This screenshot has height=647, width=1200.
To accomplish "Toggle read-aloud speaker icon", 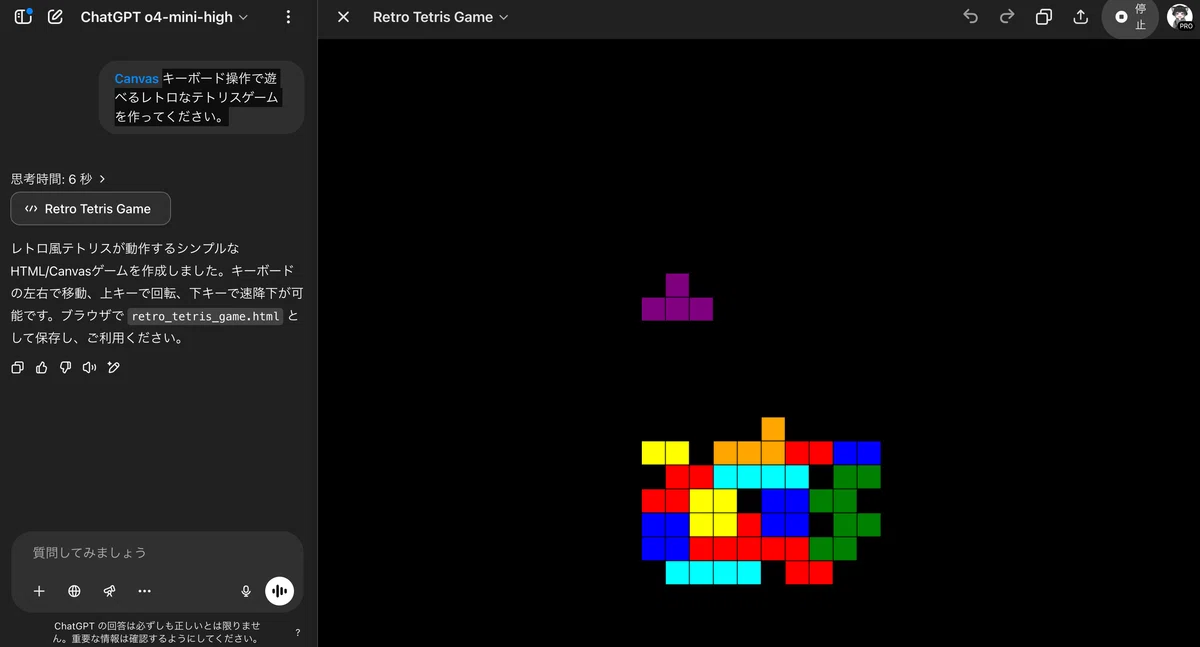I will click(89, 368).
